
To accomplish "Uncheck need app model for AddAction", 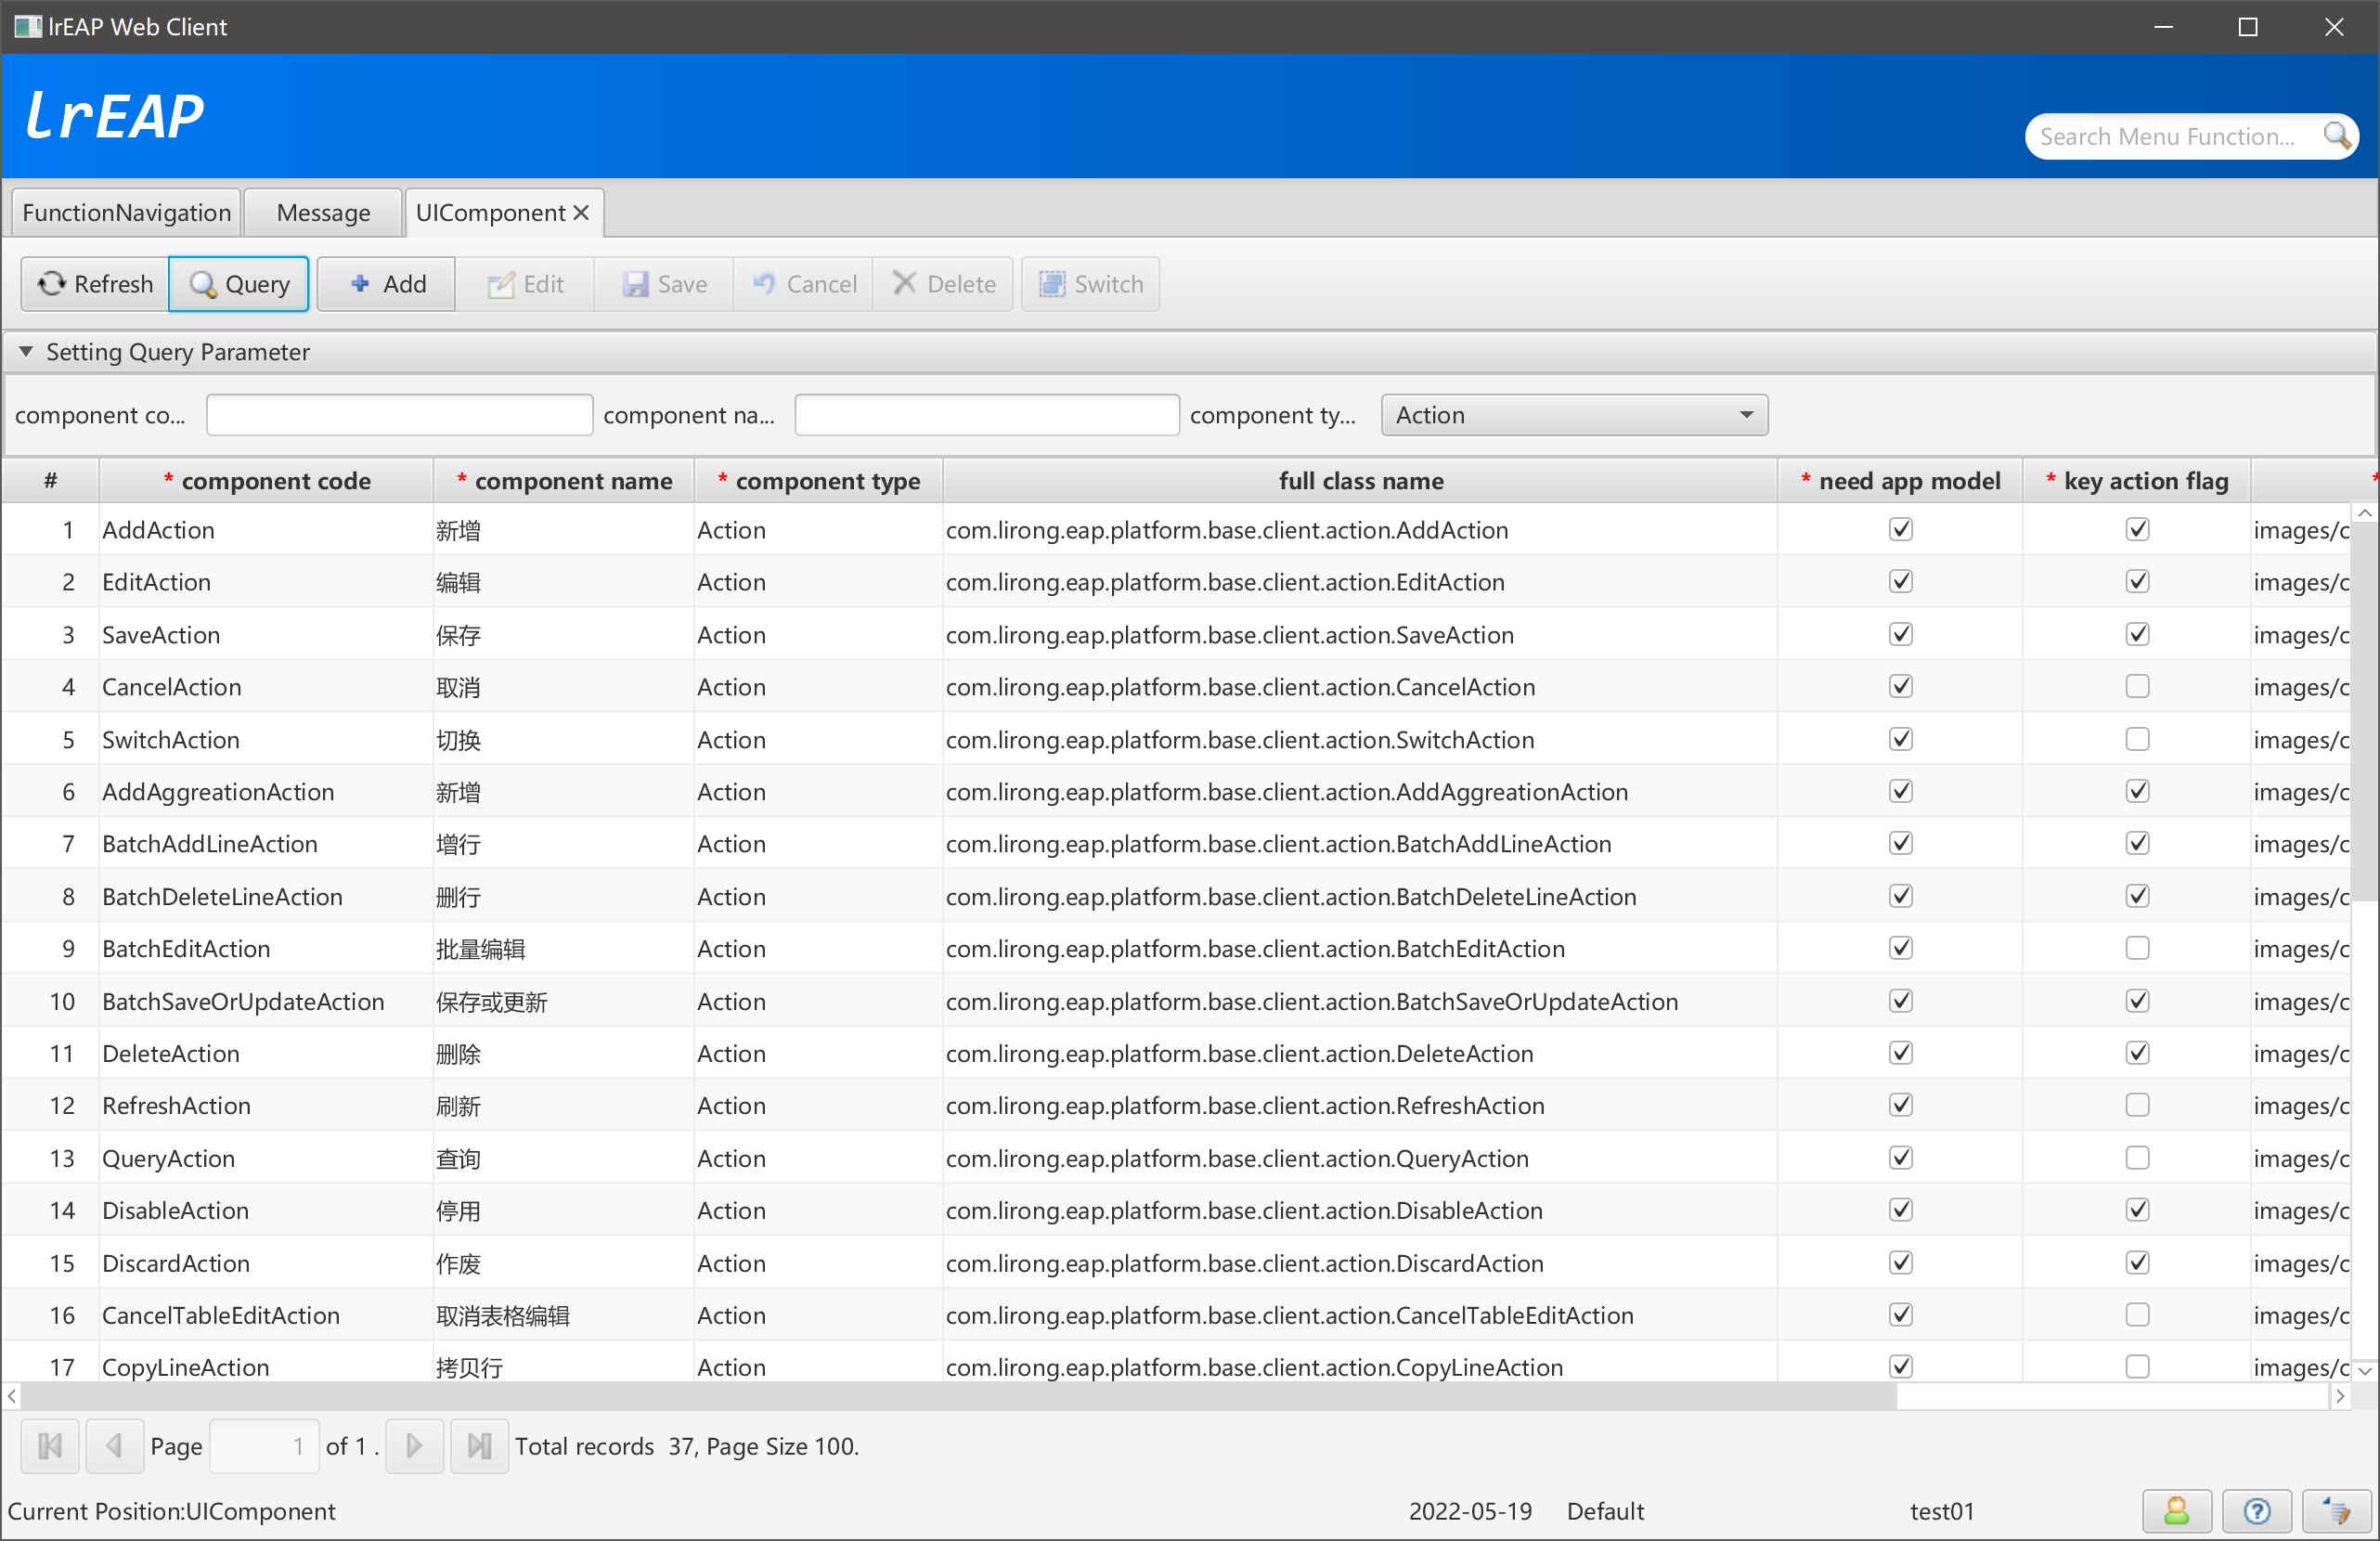I will click(1900, 529).
